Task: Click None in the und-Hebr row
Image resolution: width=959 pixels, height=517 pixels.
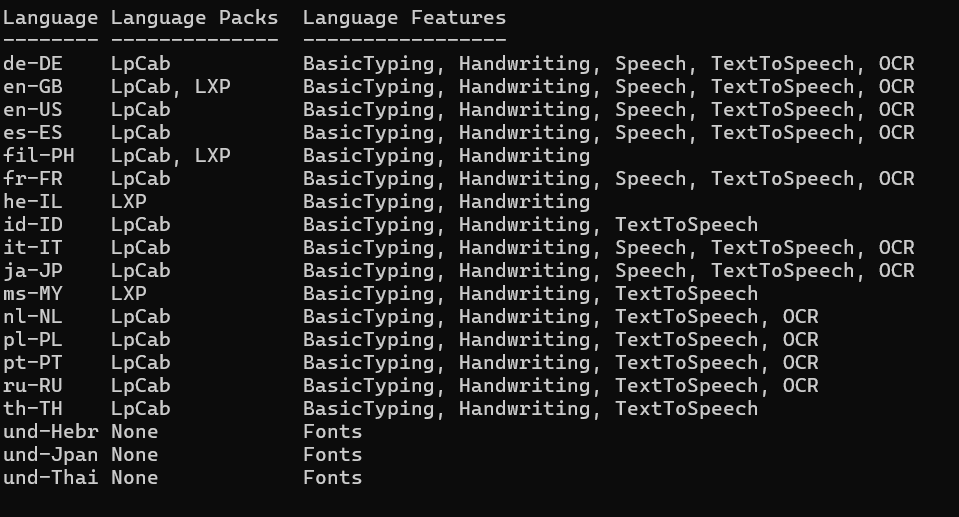Action: [134, 432]
